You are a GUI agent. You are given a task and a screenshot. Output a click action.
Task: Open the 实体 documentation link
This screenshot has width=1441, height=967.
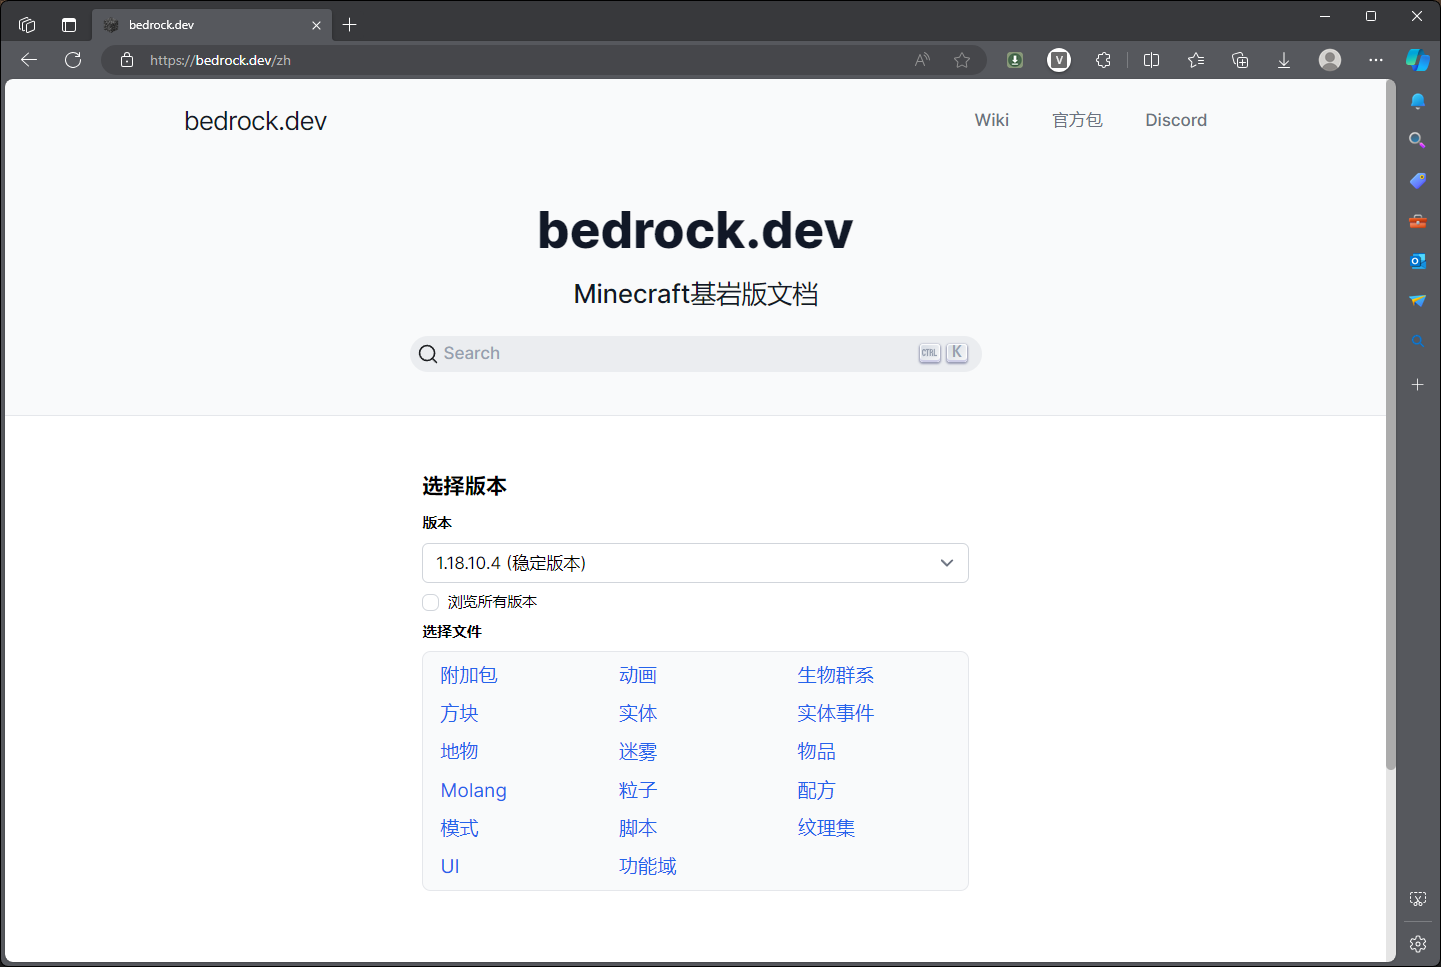point(638,713)
